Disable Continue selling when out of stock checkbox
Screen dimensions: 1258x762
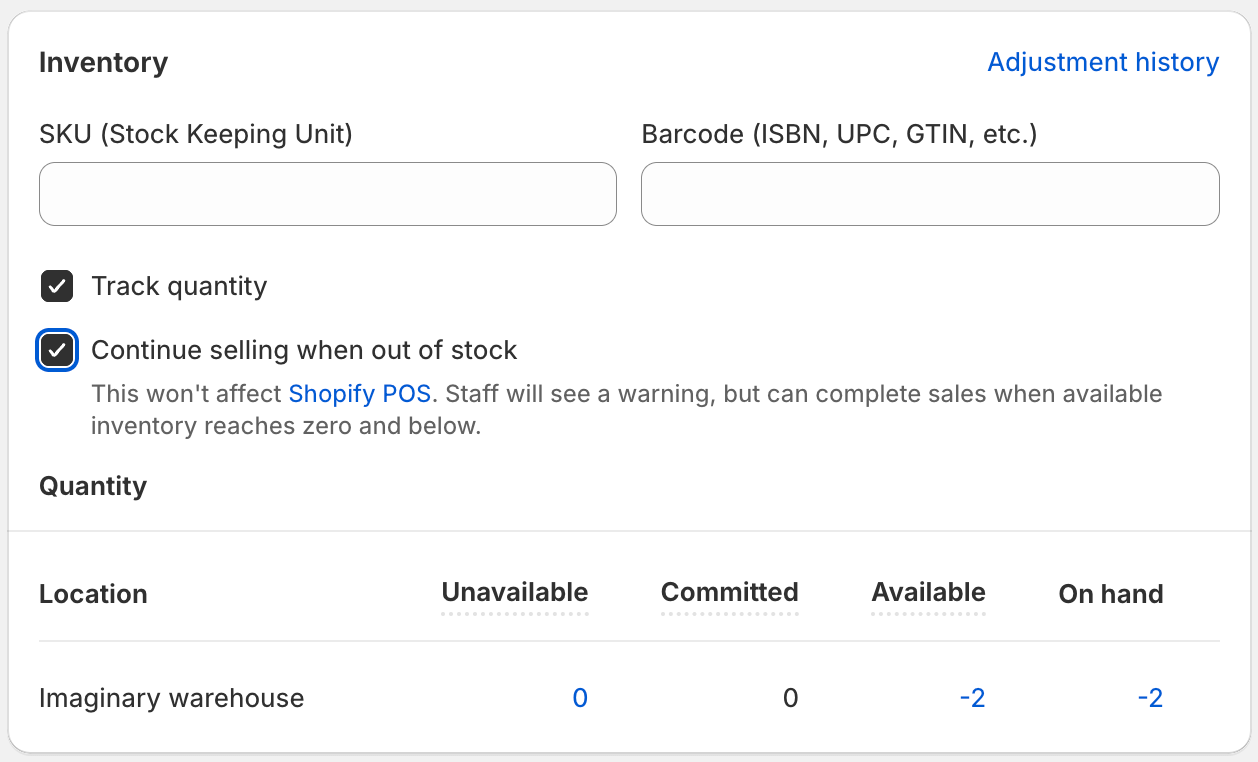(57, 350)
